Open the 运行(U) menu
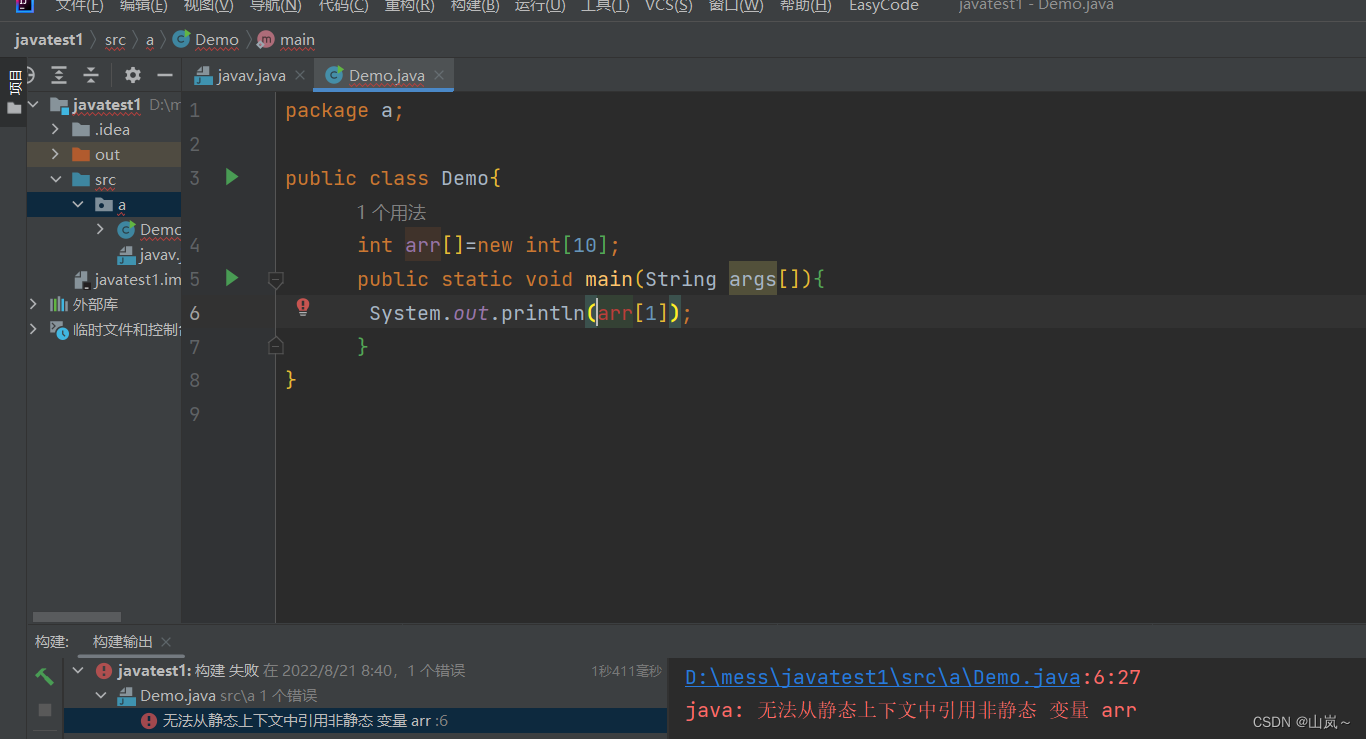This screenshot has width=1366, height=739. click(540, 6)
